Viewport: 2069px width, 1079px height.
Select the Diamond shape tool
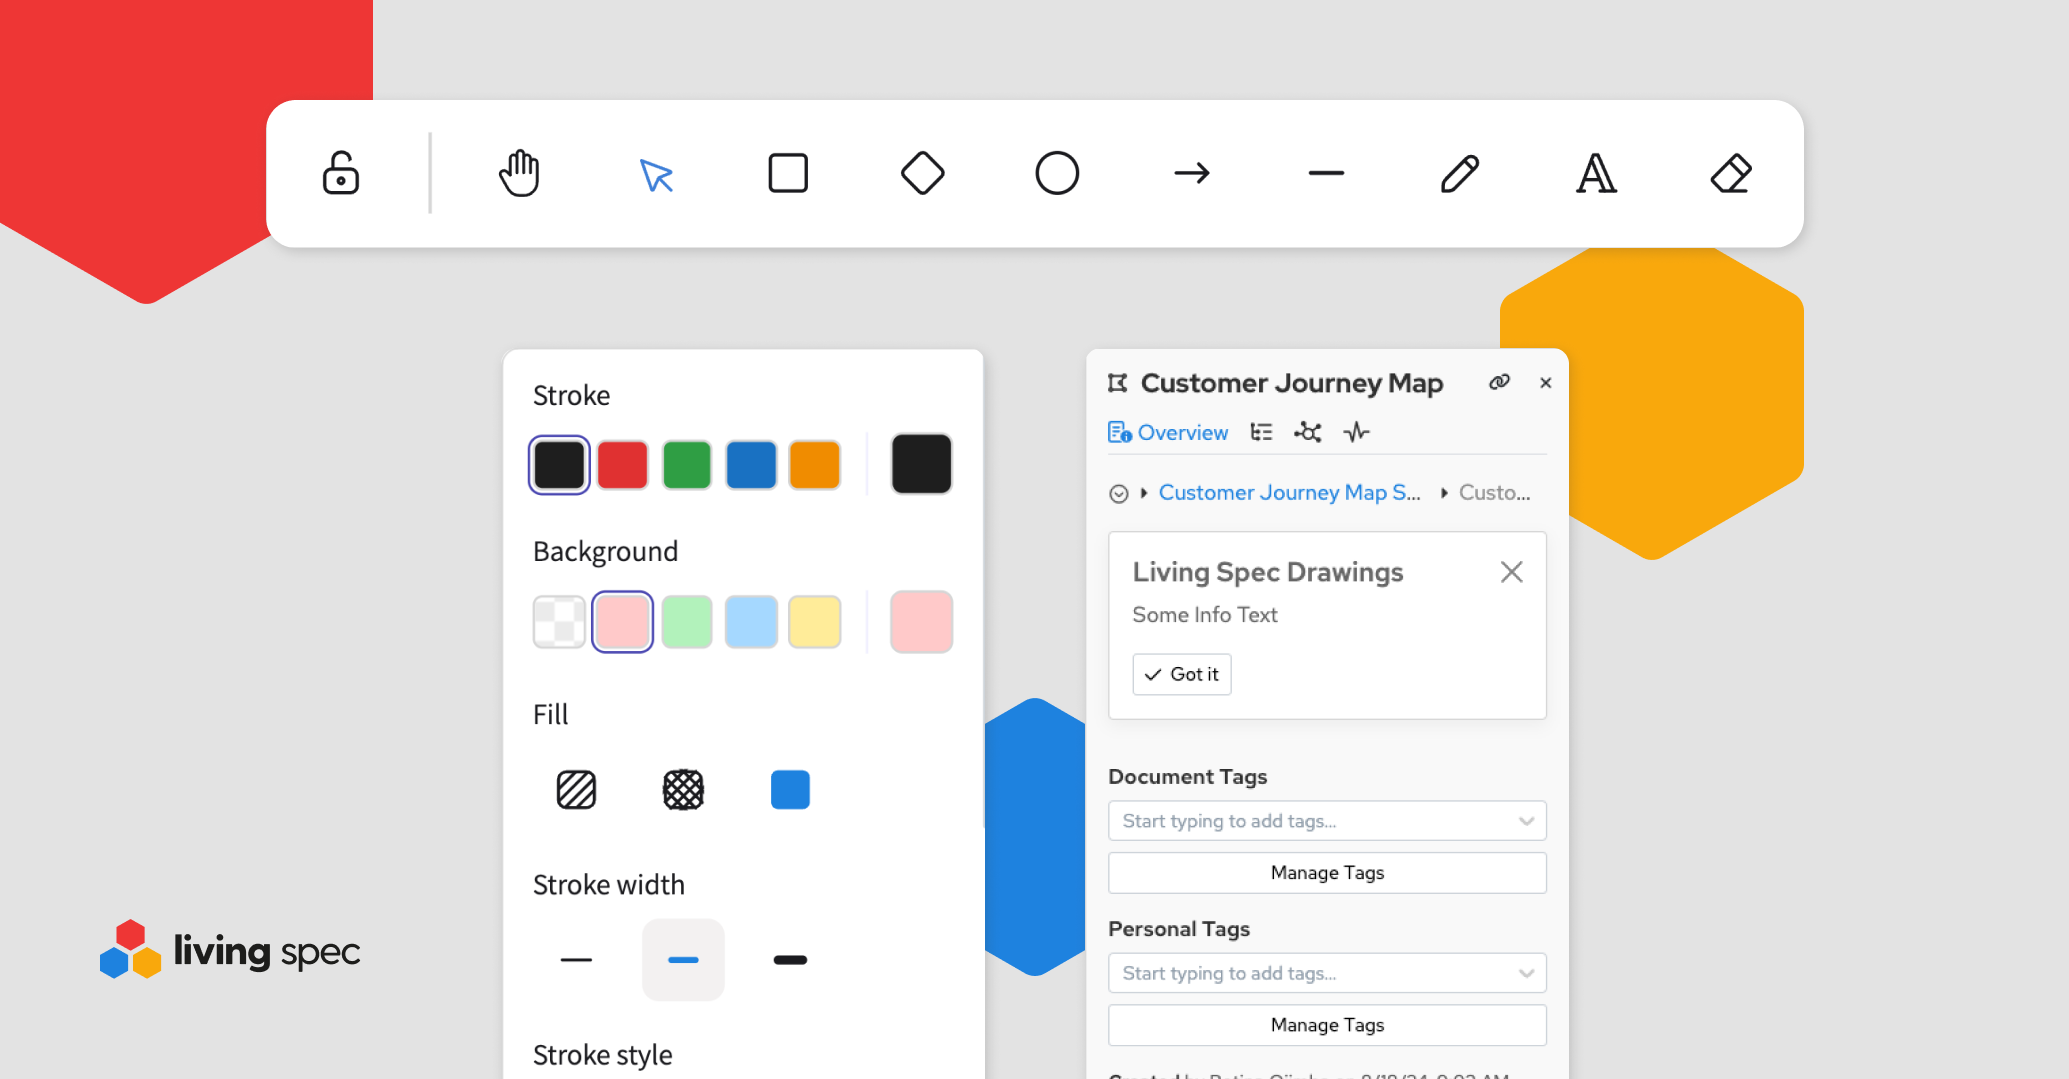click(x=922, y=173)
